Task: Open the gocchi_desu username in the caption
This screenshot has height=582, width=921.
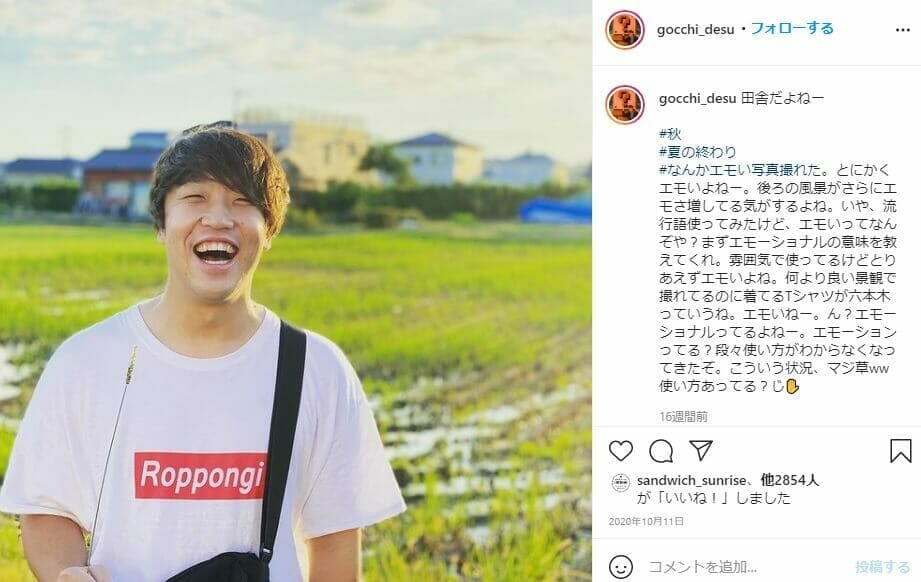Action: point(697,99)
